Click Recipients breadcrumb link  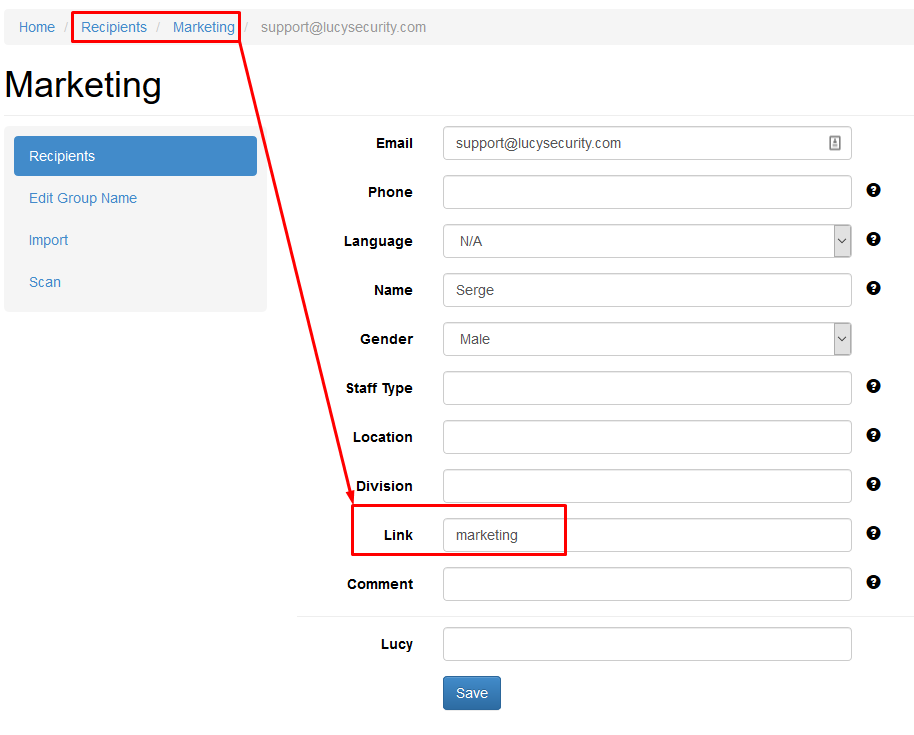pos(114,27)
